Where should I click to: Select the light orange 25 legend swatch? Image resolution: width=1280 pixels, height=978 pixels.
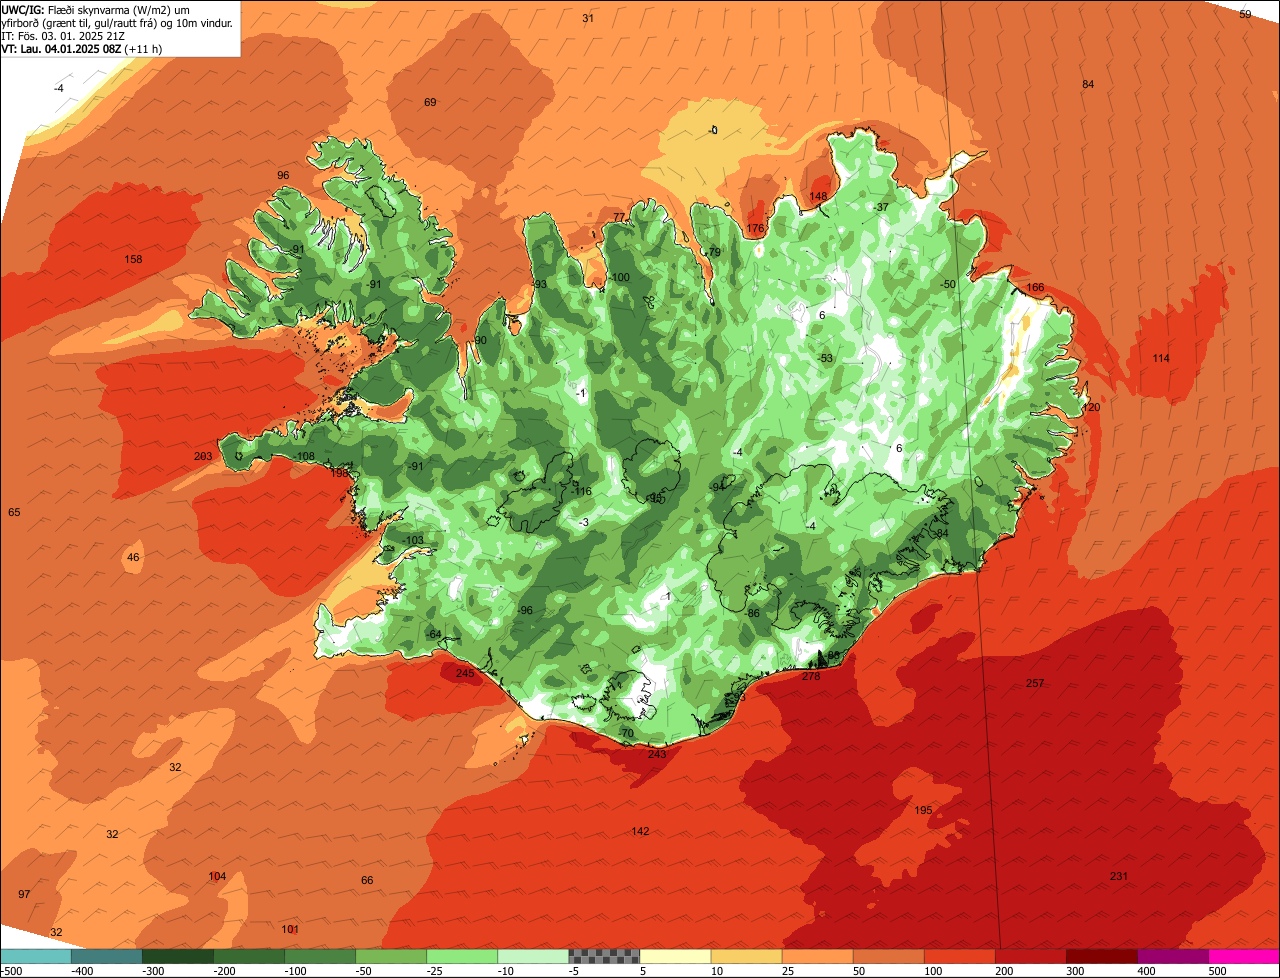pyautogui.click(x=817, y=956)
